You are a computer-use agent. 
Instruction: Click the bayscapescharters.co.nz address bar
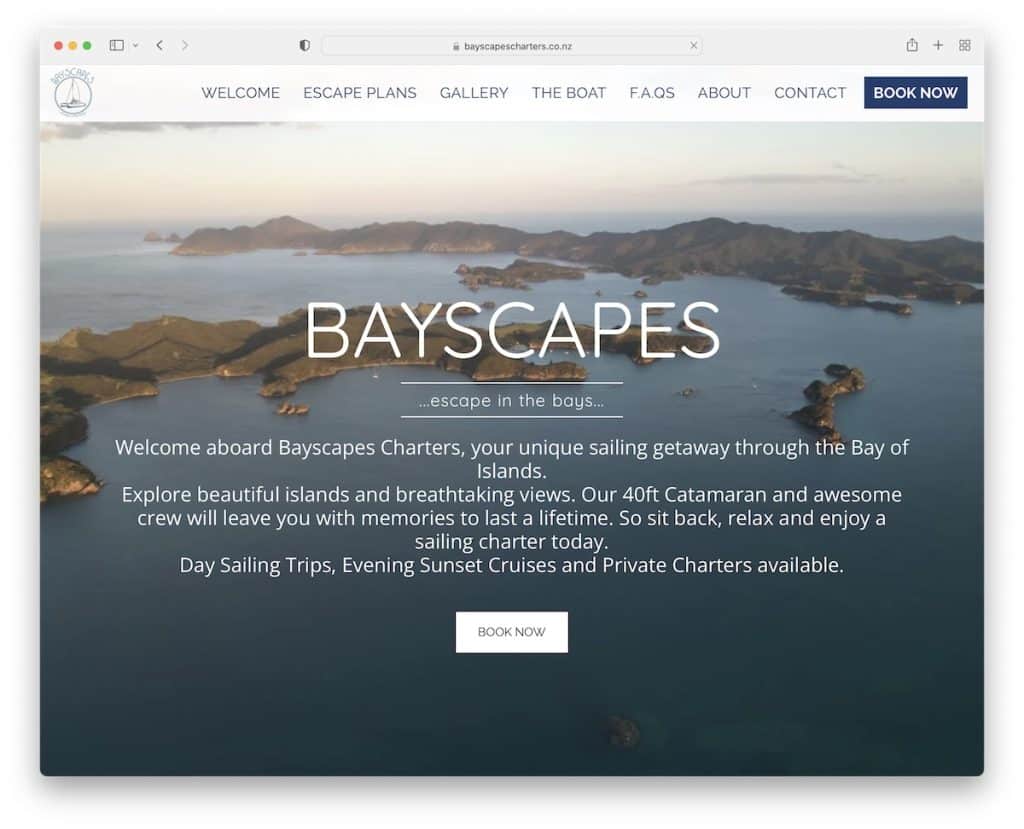[512, 46]
